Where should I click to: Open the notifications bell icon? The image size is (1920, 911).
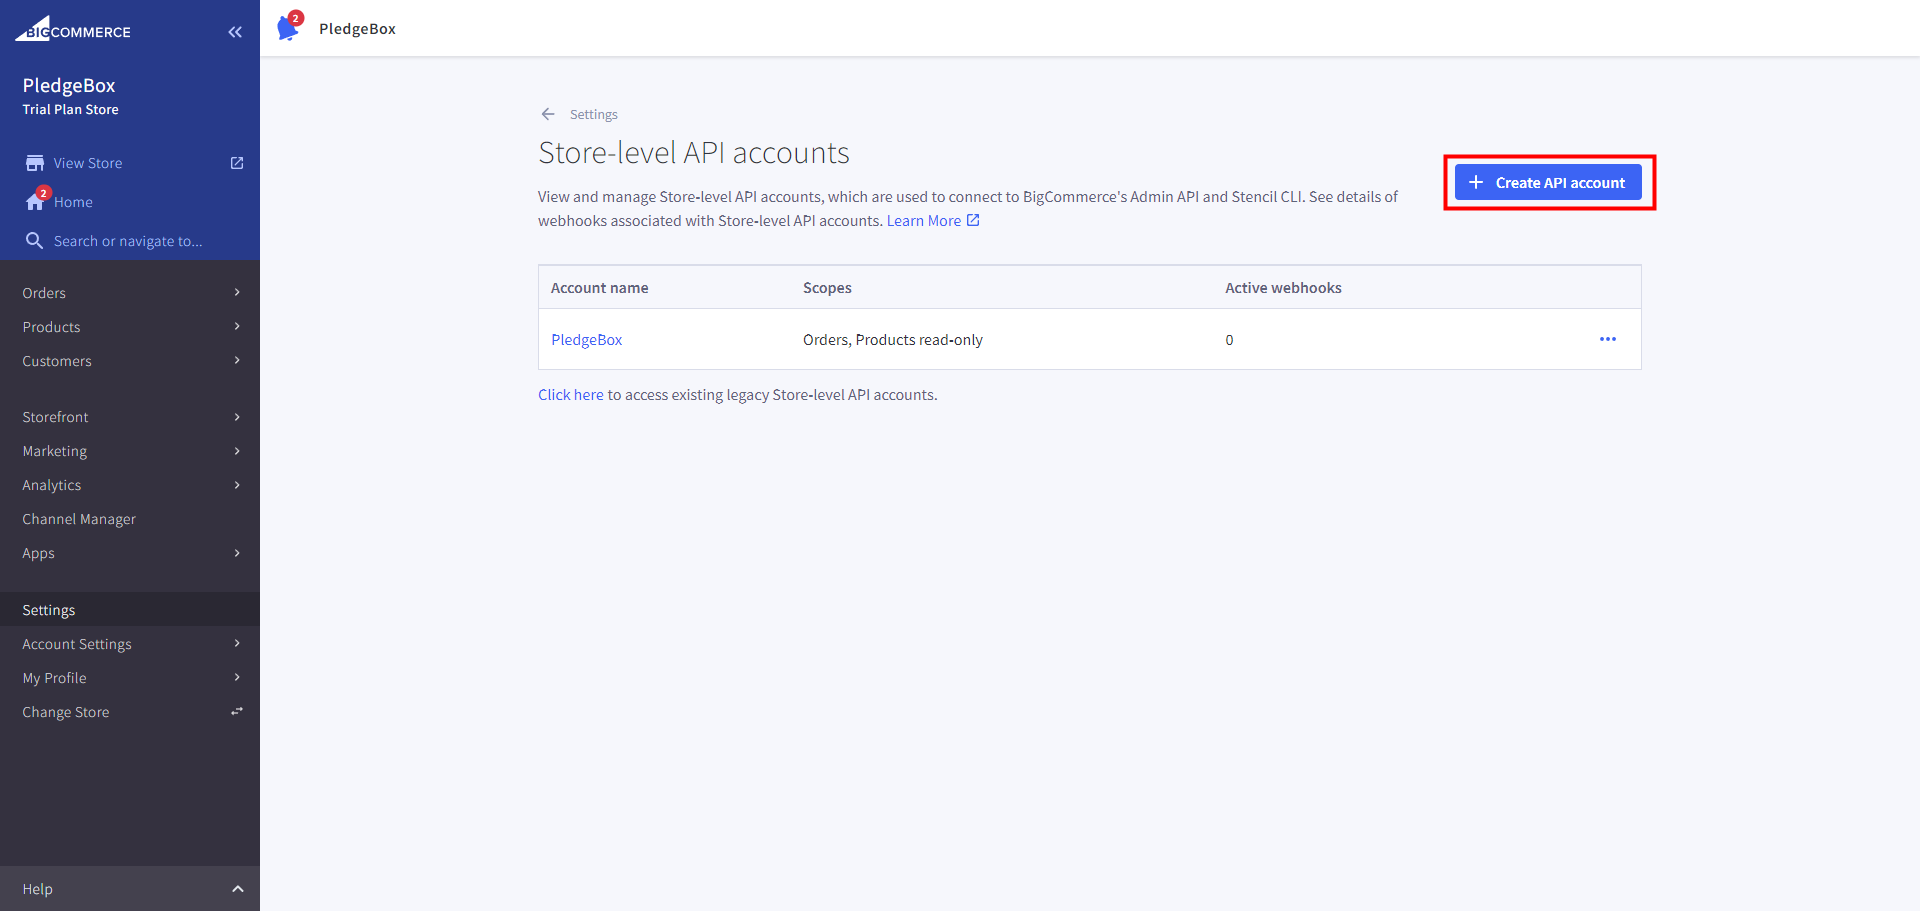pos(288,27)
